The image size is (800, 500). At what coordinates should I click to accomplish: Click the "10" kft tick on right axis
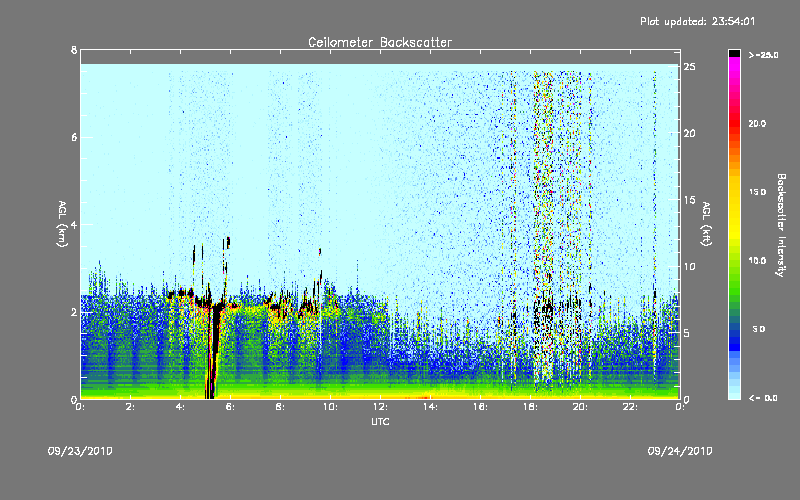coord(689,266)
